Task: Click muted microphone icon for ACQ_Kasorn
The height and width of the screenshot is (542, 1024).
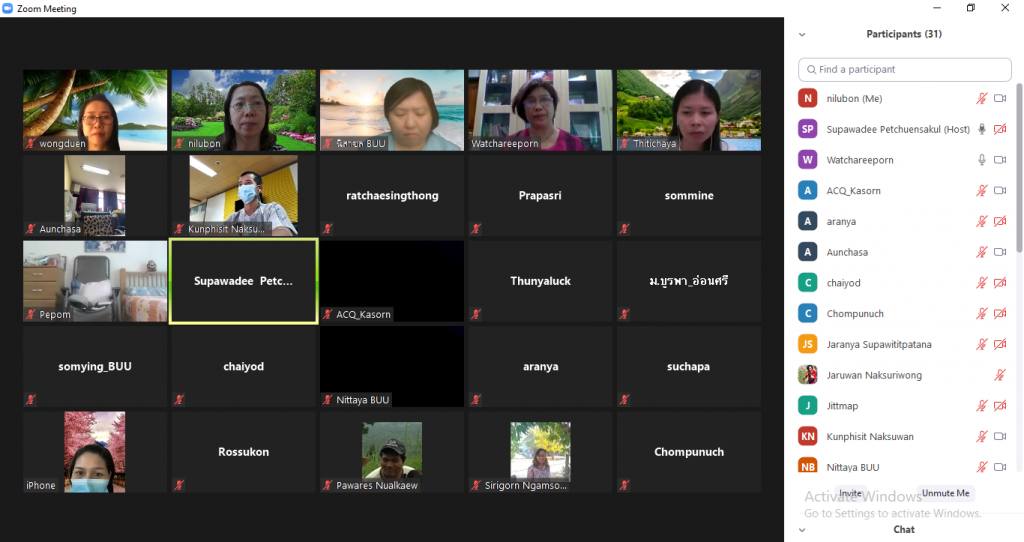Action: click(x=981, y=191)
